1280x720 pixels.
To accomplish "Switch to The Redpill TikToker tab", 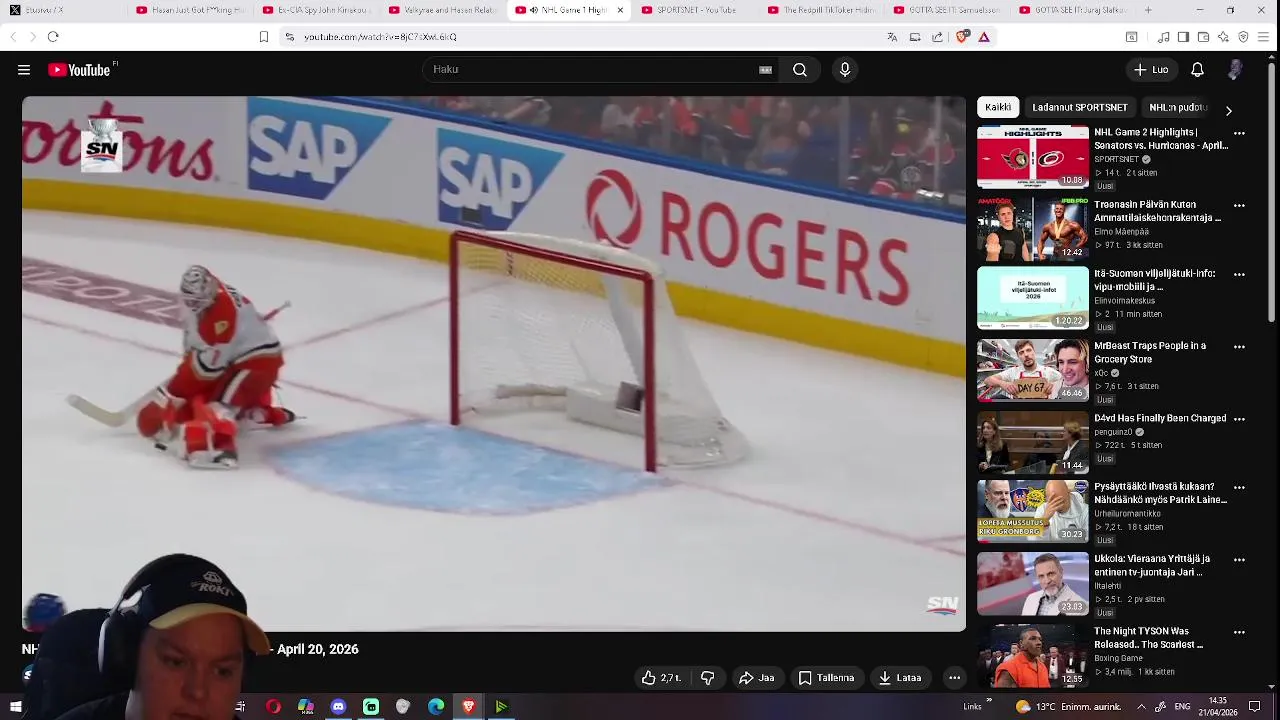I will pos(821,10).
